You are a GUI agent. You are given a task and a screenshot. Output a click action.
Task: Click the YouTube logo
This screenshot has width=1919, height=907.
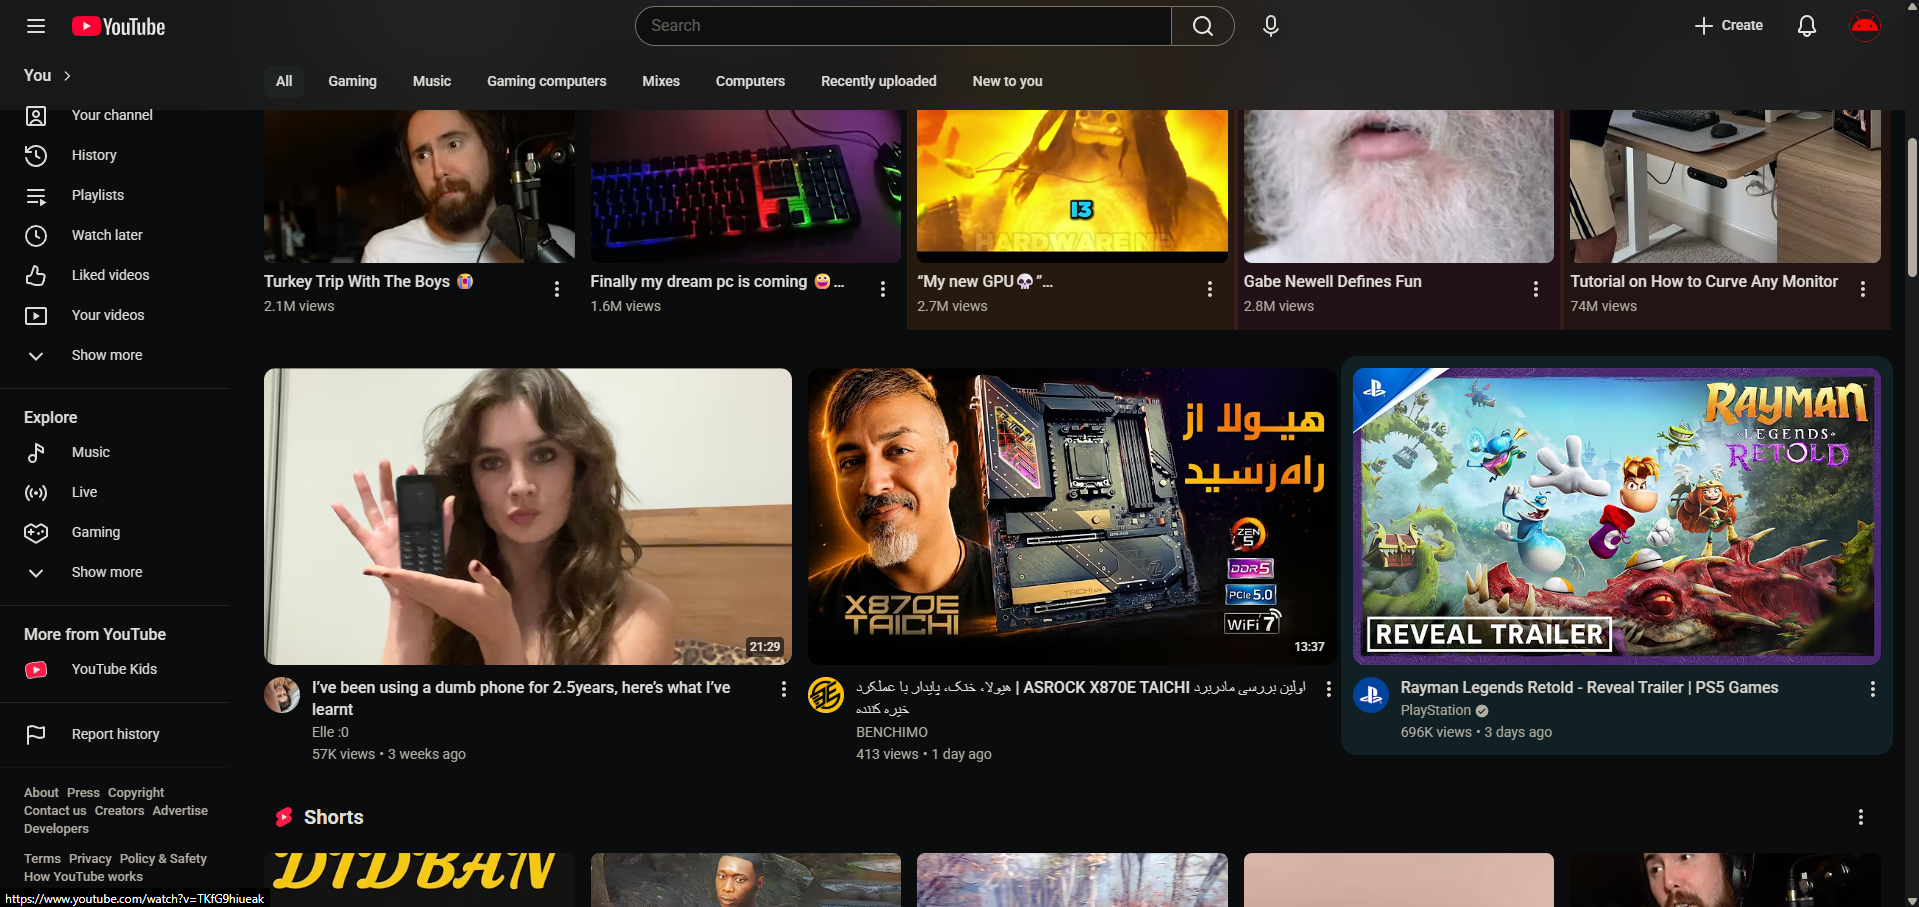pos(118,26)
